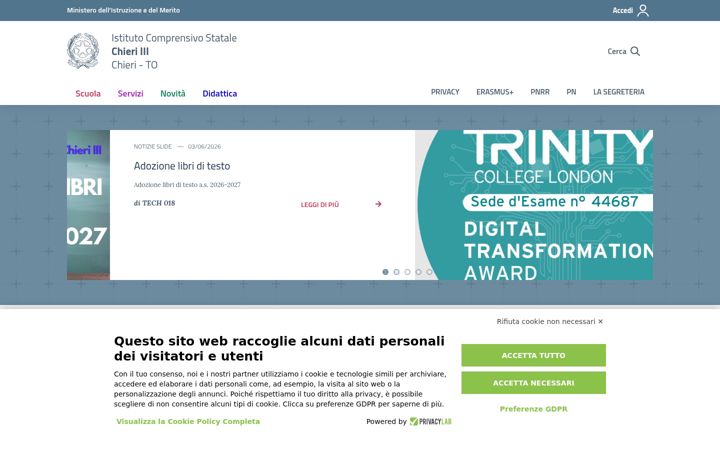The height and width of the screenshot is (450, 720).
Task: Click the 03/06/2026 date text
Action: point(204,146)
